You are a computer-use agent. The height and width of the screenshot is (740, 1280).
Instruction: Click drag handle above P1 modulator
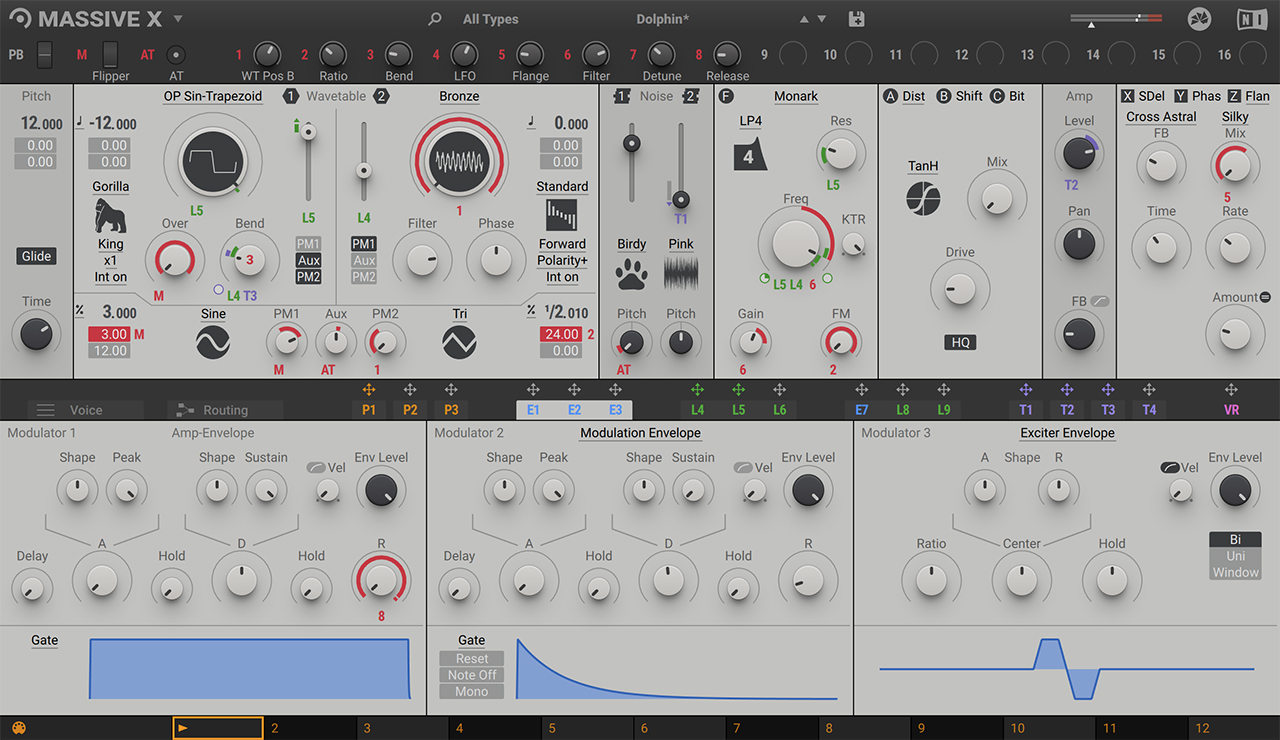click(369, 390)
